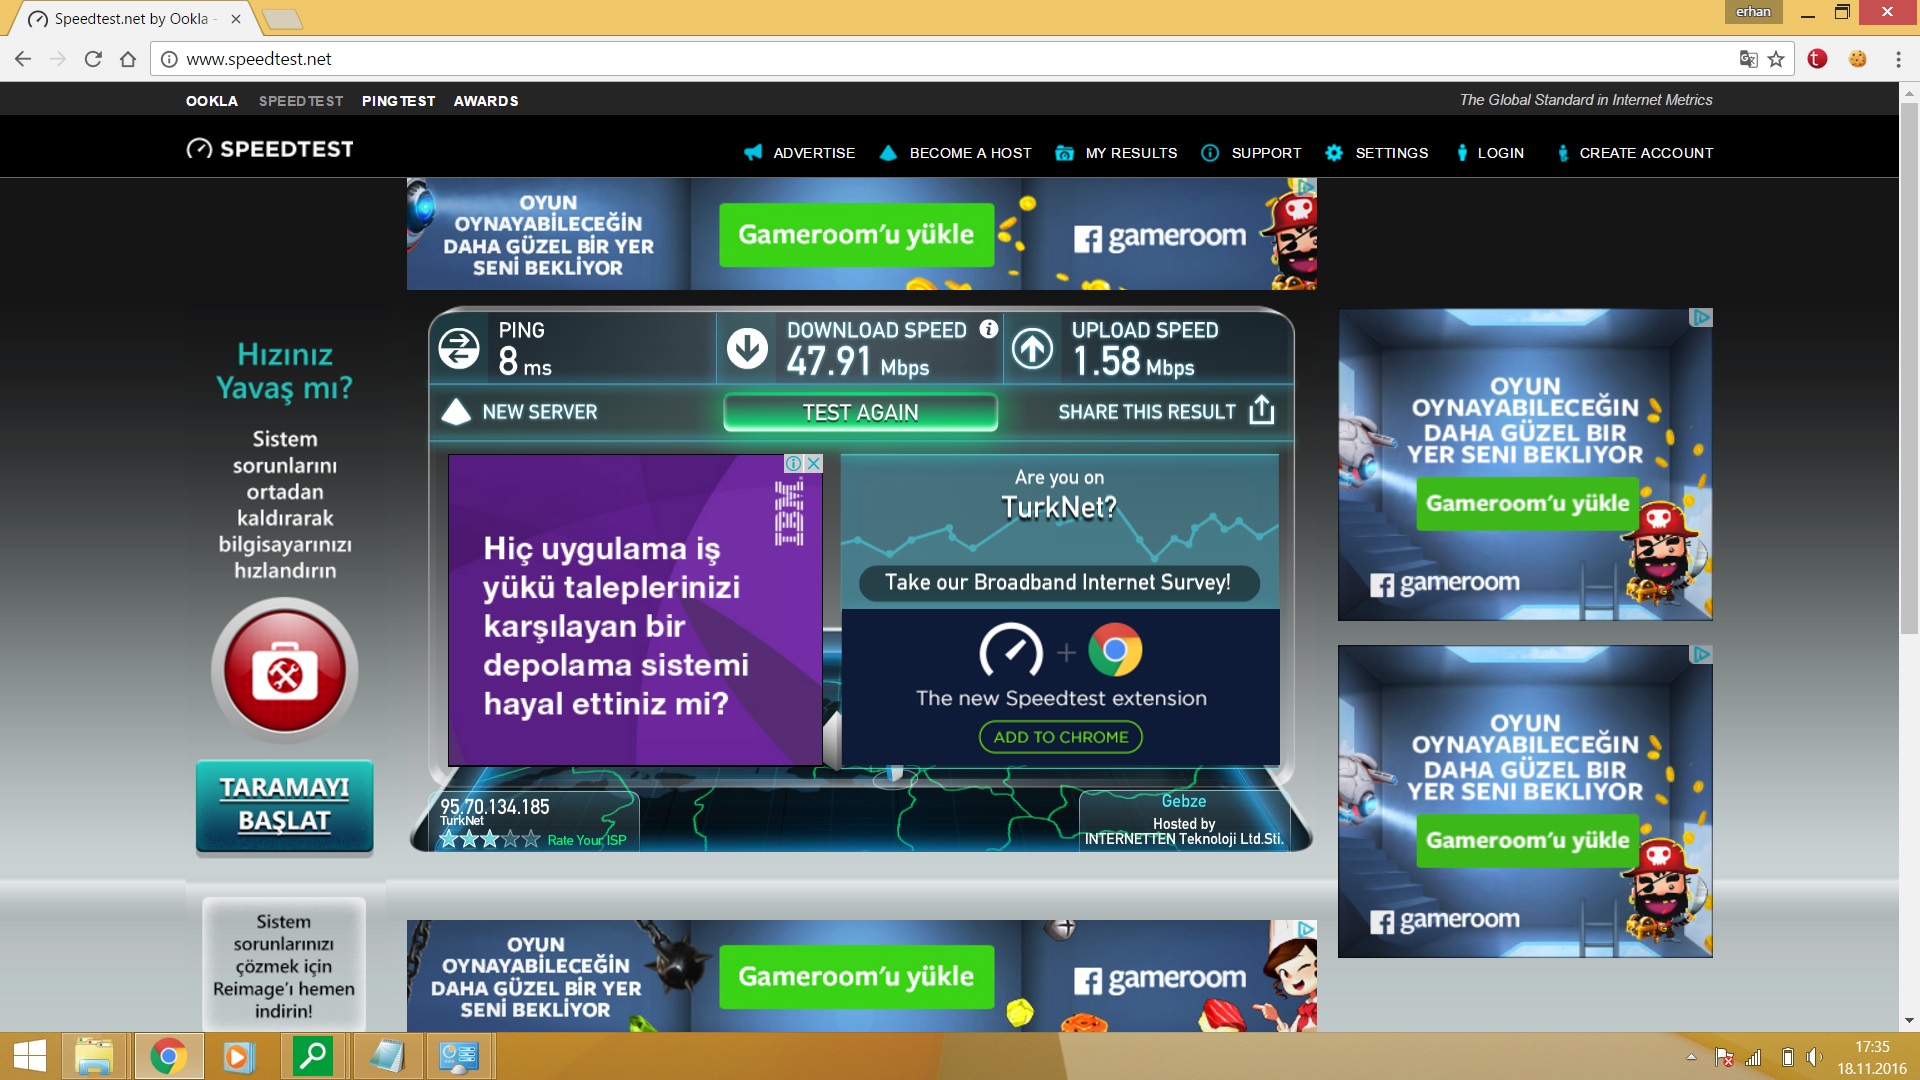Show hidden tray icons arrow
The height and width of the screenshot is (1080, 1920).
tap(1691, 1057)
